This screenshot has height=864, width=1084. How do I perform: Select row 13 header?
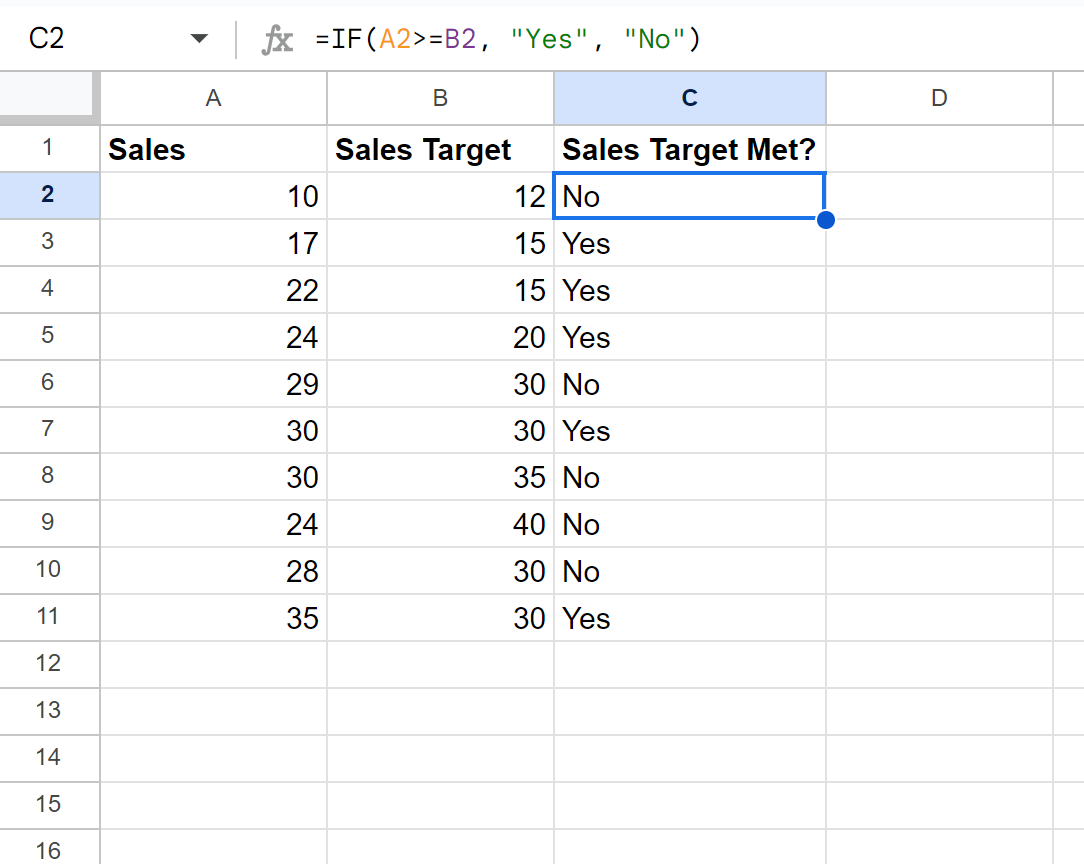(50, 712)
